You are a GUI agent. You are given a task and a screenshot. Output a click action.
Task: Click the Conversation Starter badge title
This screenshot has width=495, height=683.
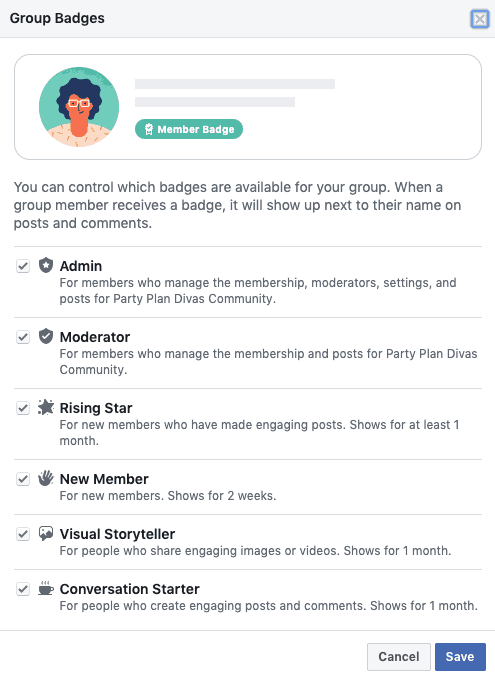129,589
